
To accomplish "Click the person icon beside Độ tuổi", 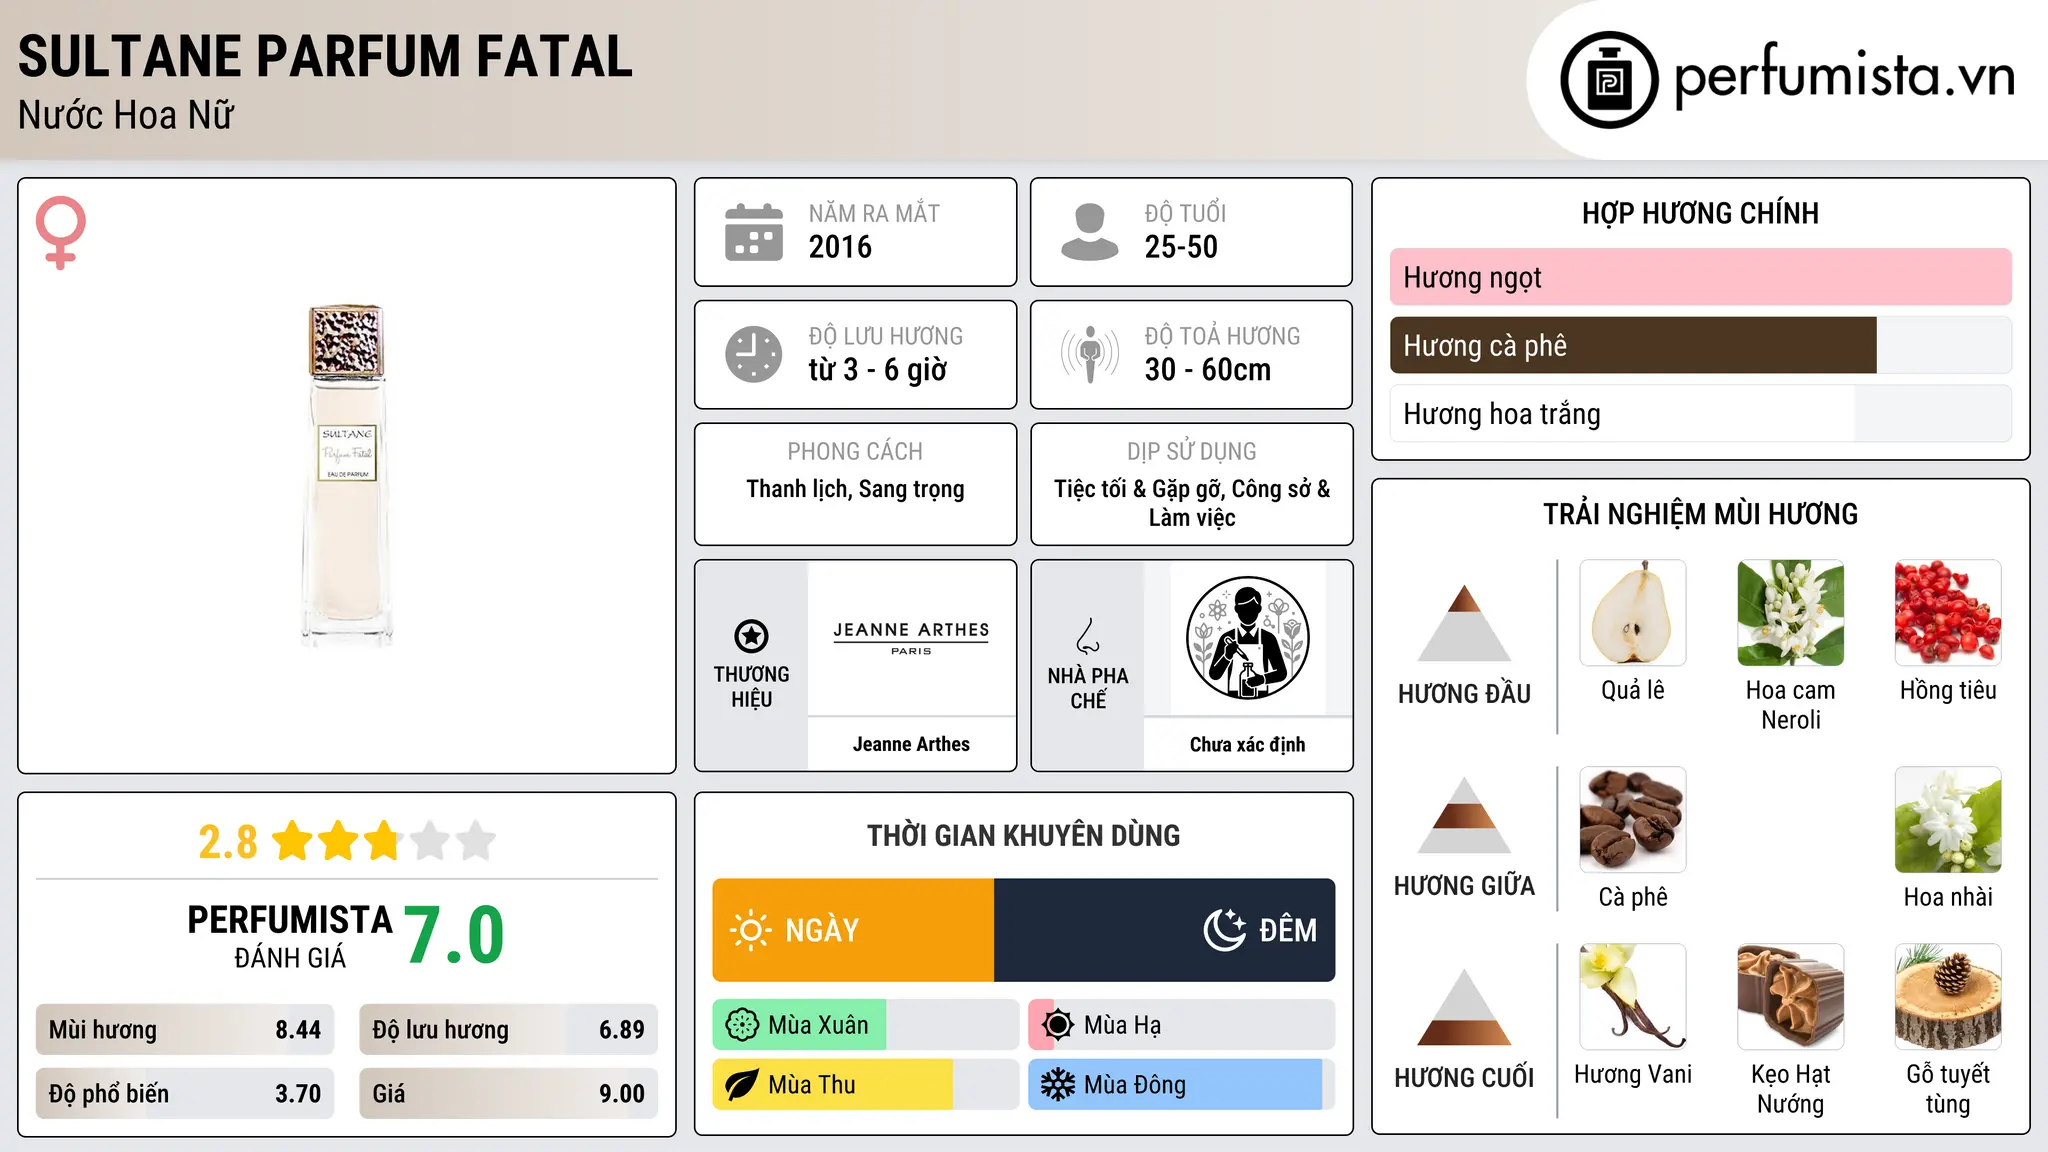I will [x=1089, y=232].
